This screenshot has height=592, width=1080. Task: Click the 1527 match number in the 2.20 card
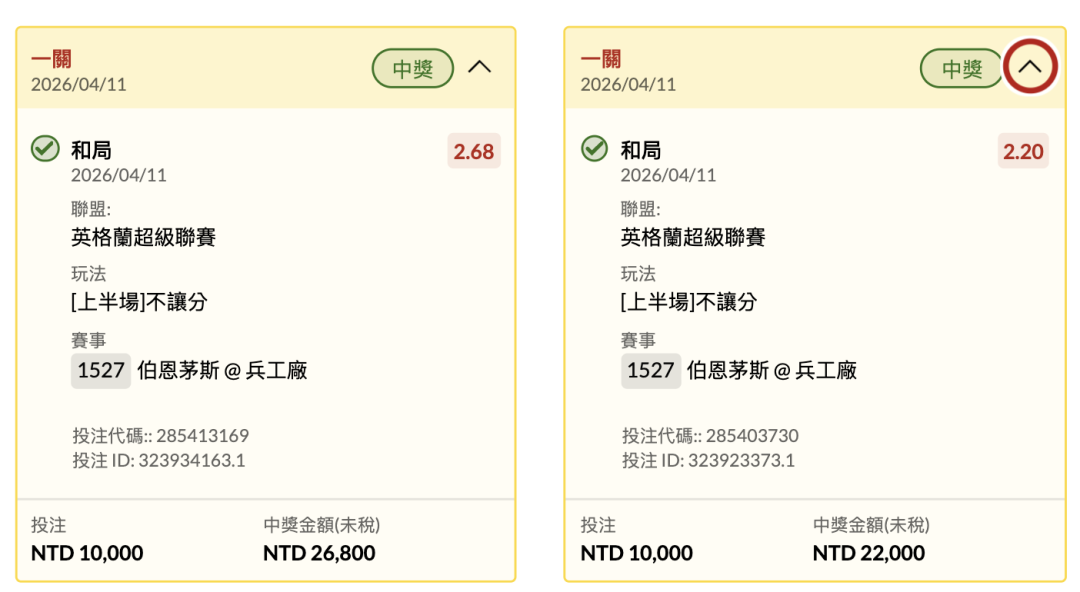point(651,371)
